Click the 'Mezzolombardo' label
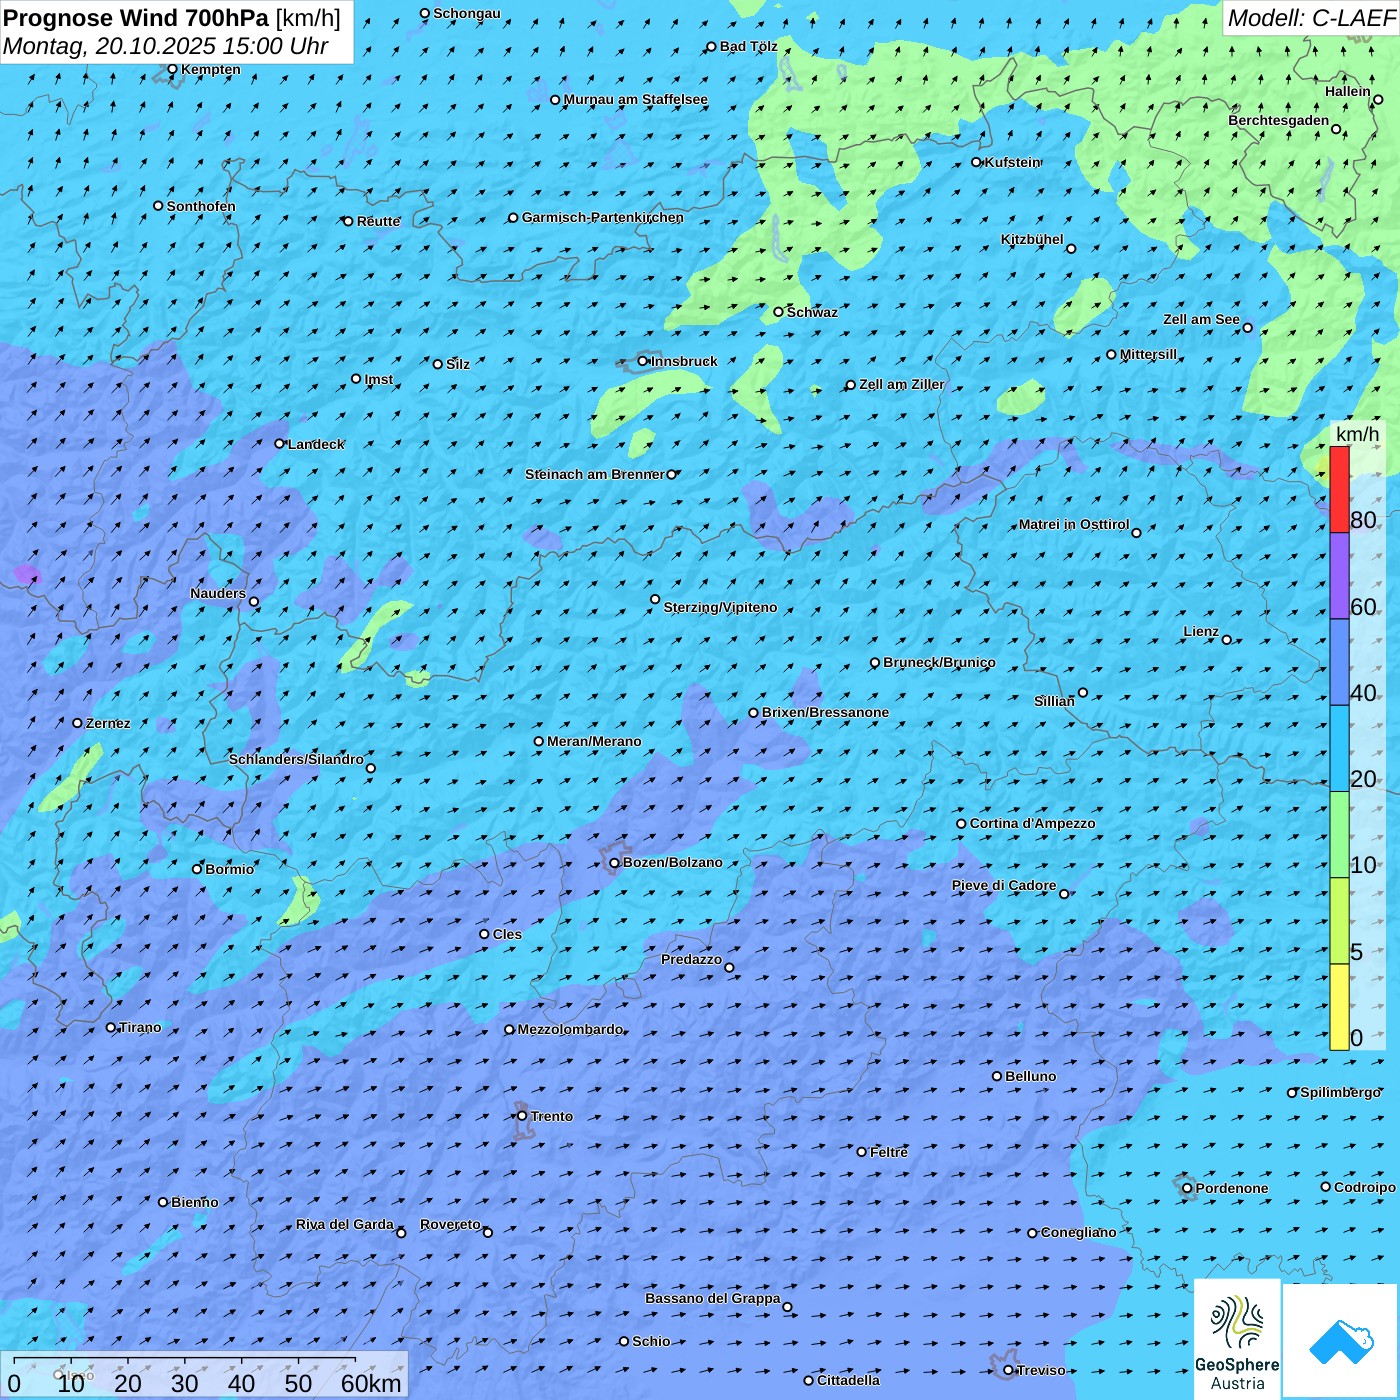 (570, 1029)
